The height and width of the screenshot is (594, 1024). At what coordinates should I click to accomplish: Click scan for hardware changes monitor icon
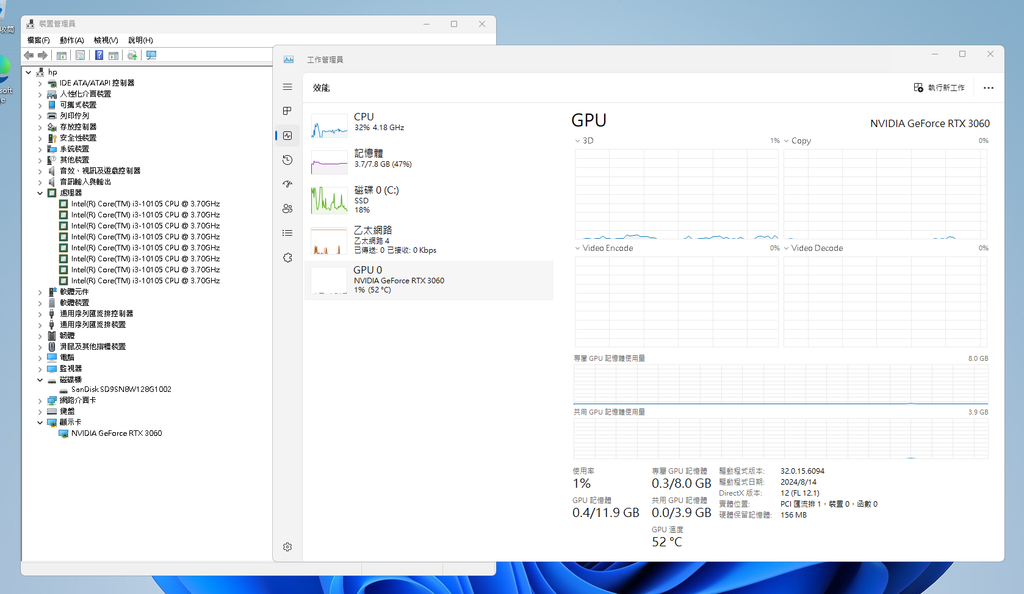pyautogui.click(x=152, y=55)
